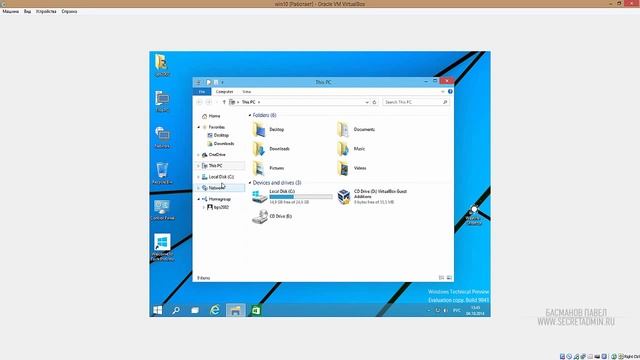
Task: Refresh the This PC address bar
Action: (374, 102)
